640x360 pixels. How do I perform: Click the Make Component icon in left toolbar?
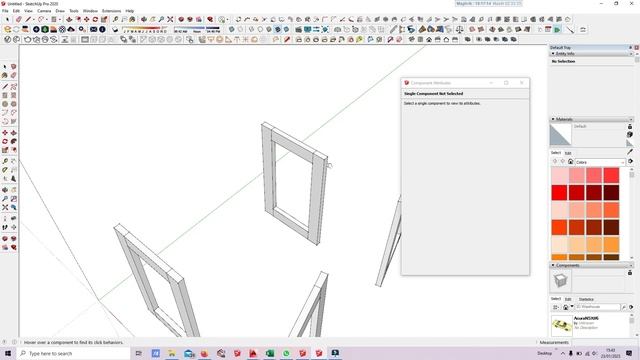pos(13,66)
